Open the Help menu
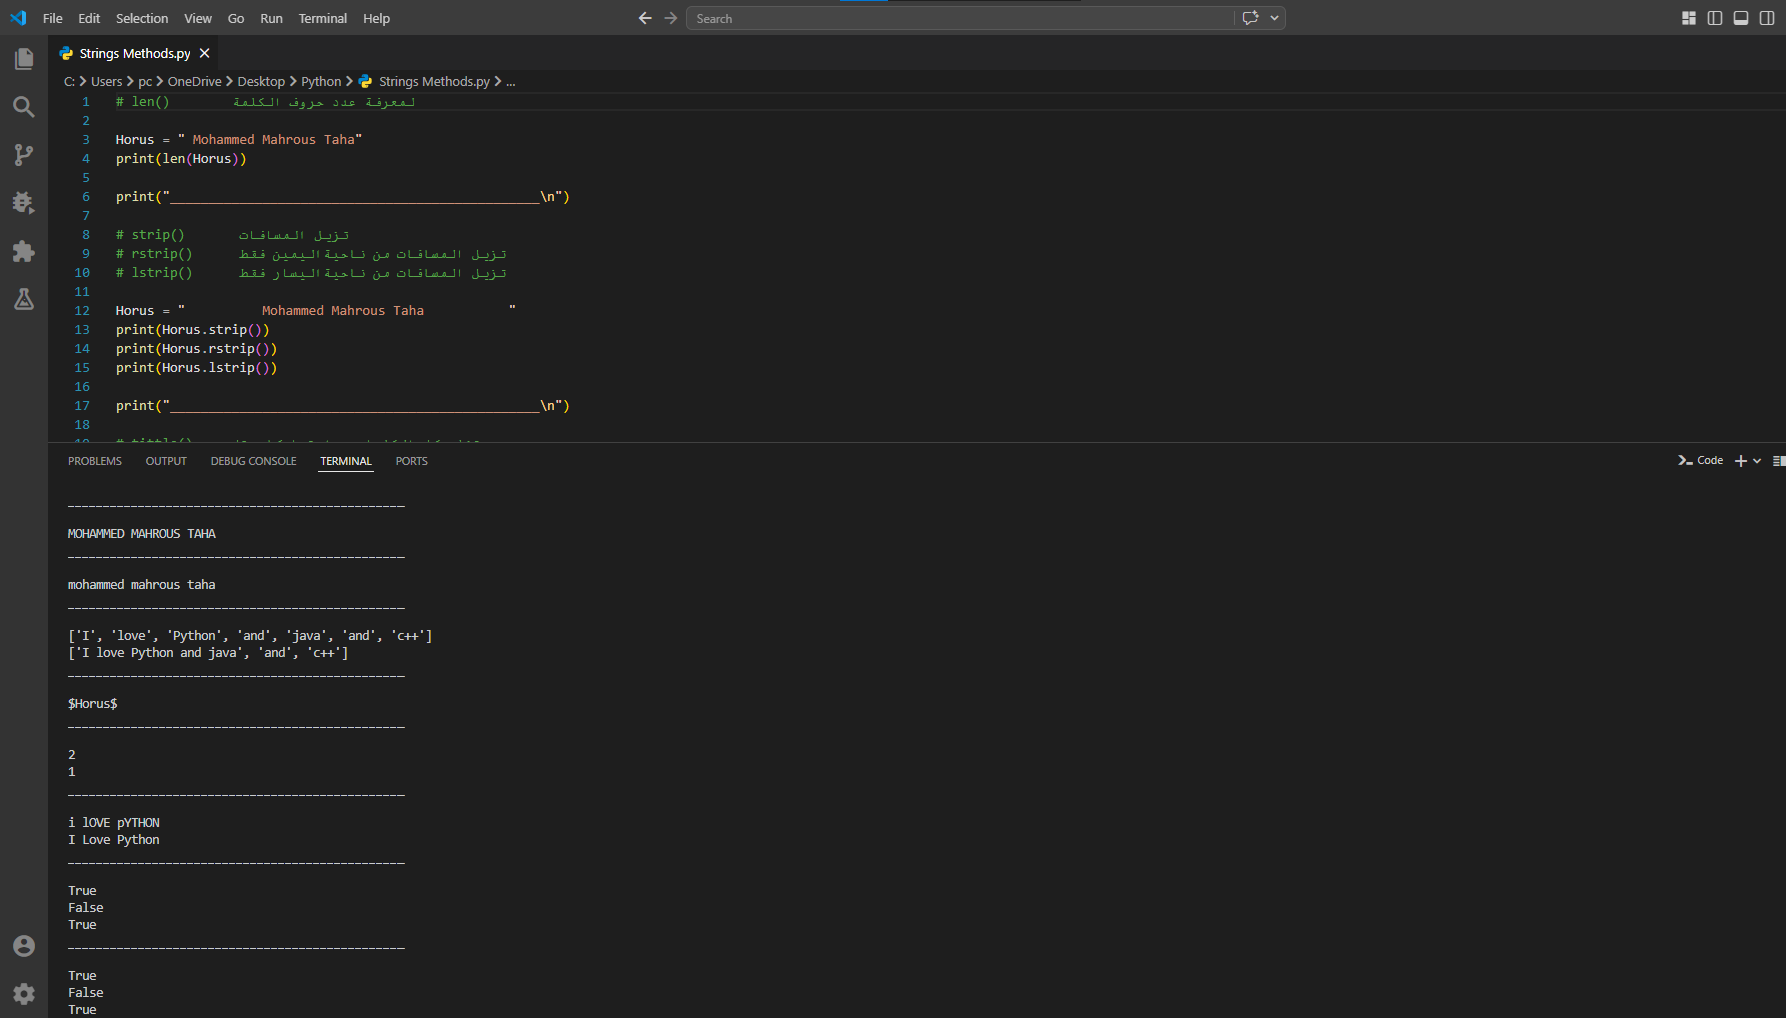This screenshot has height=1018, width=1786. pos(376,18)
